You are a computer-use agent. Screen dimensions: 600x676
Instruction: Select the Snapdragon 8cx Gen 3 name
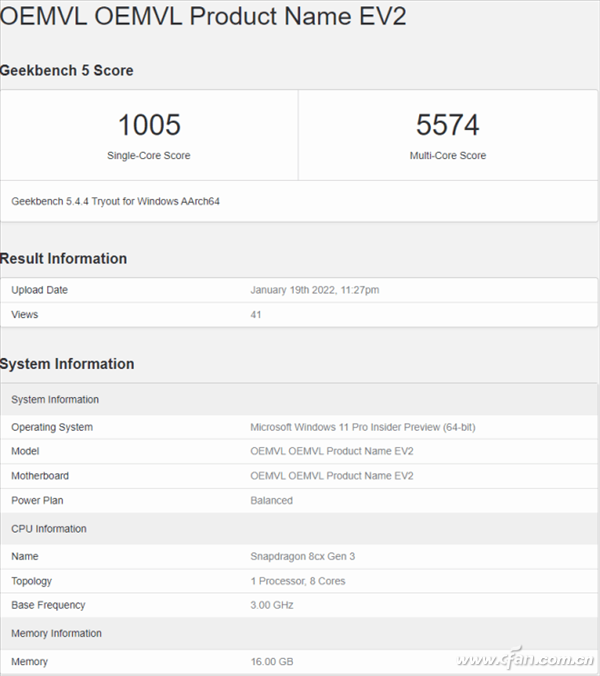click(x=302, y=555)
